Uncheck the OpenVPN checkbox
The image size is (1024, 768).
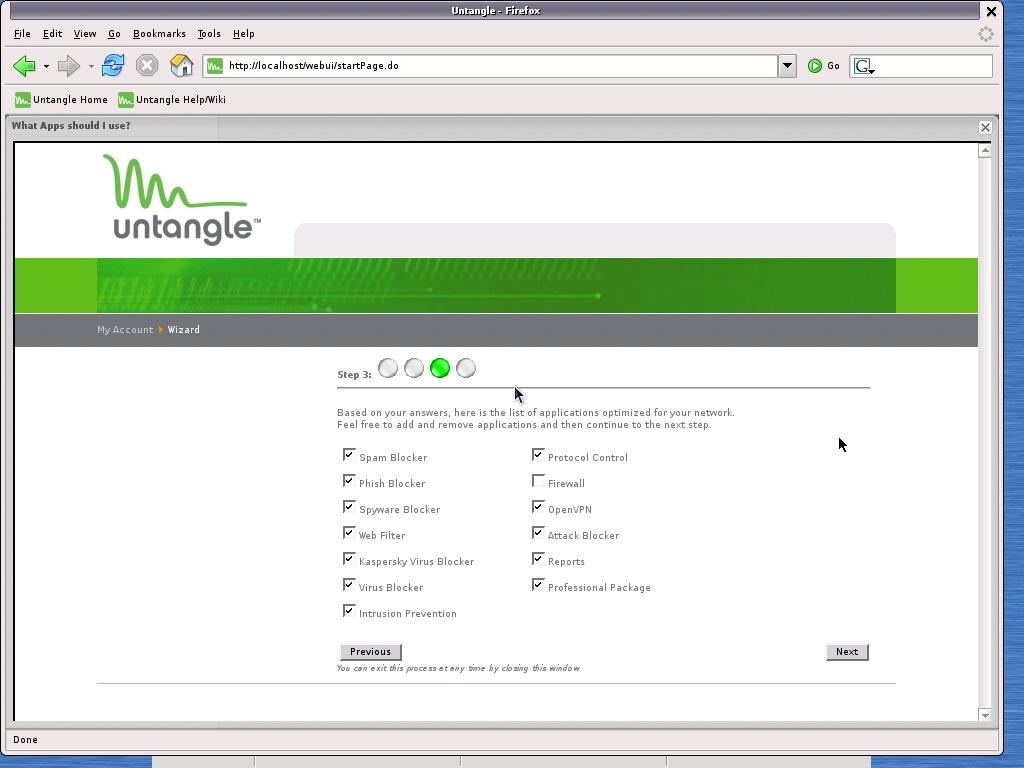tap(538, 507)
